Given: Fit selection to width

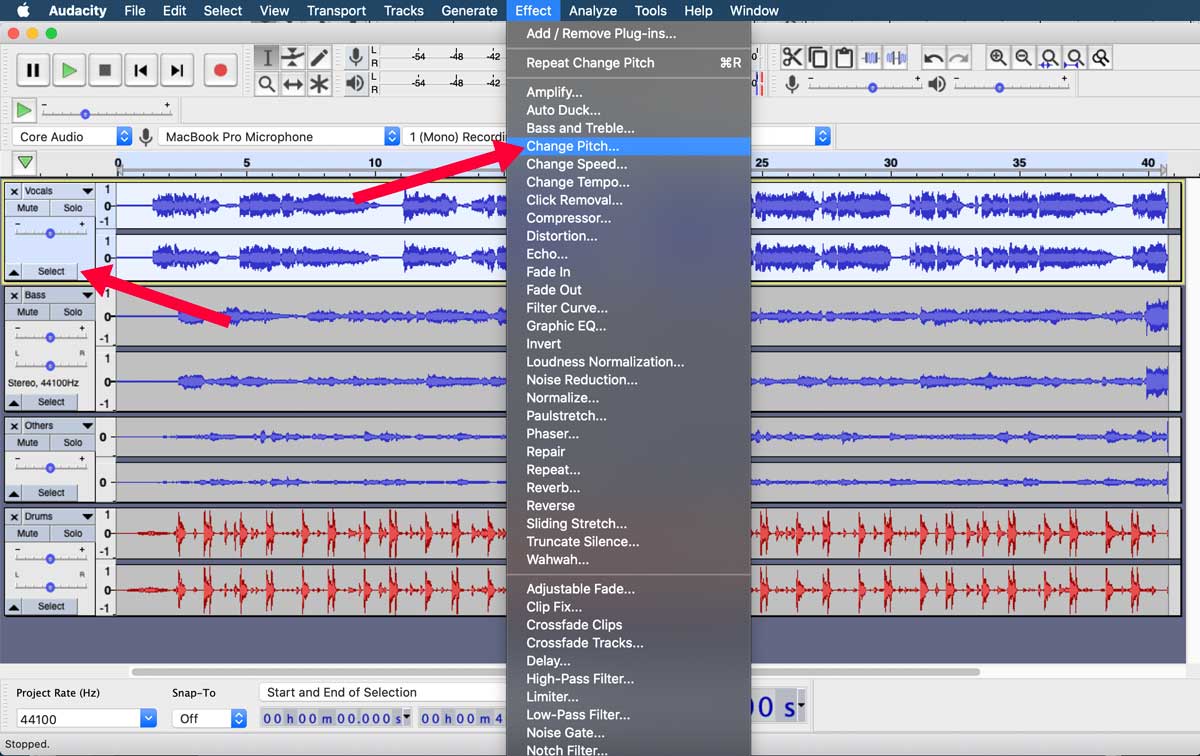Looking at the screenshot, I should point(1049,58).
